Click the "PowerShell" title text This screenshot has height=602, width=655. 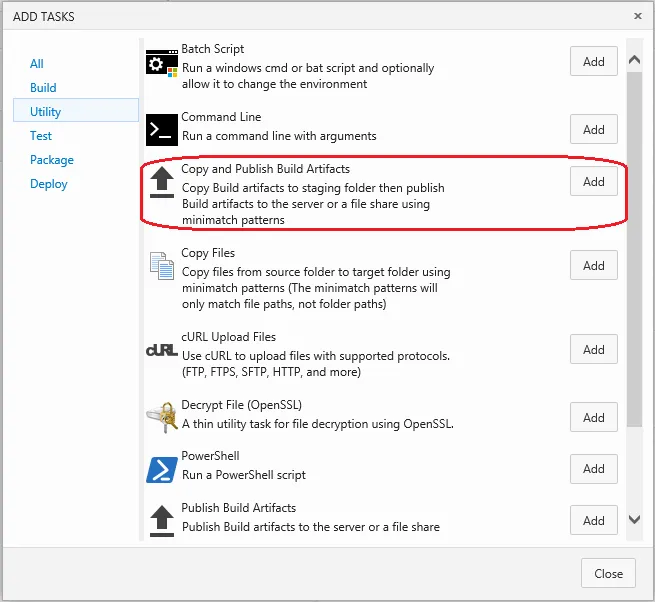pos(210,456)
